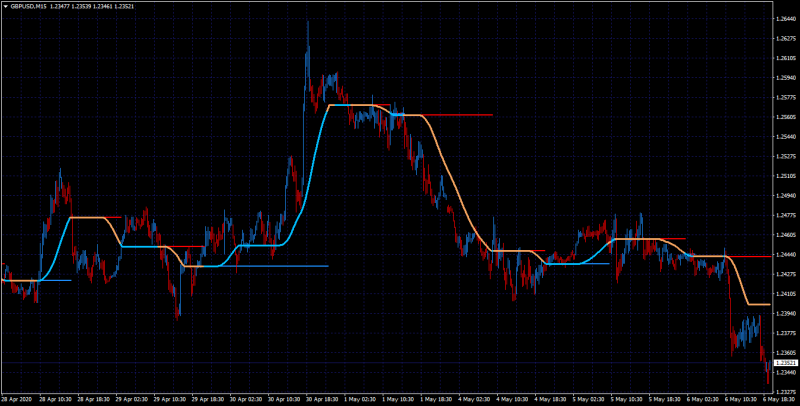Click the 5 May 18:30 time label

[666, 398]
